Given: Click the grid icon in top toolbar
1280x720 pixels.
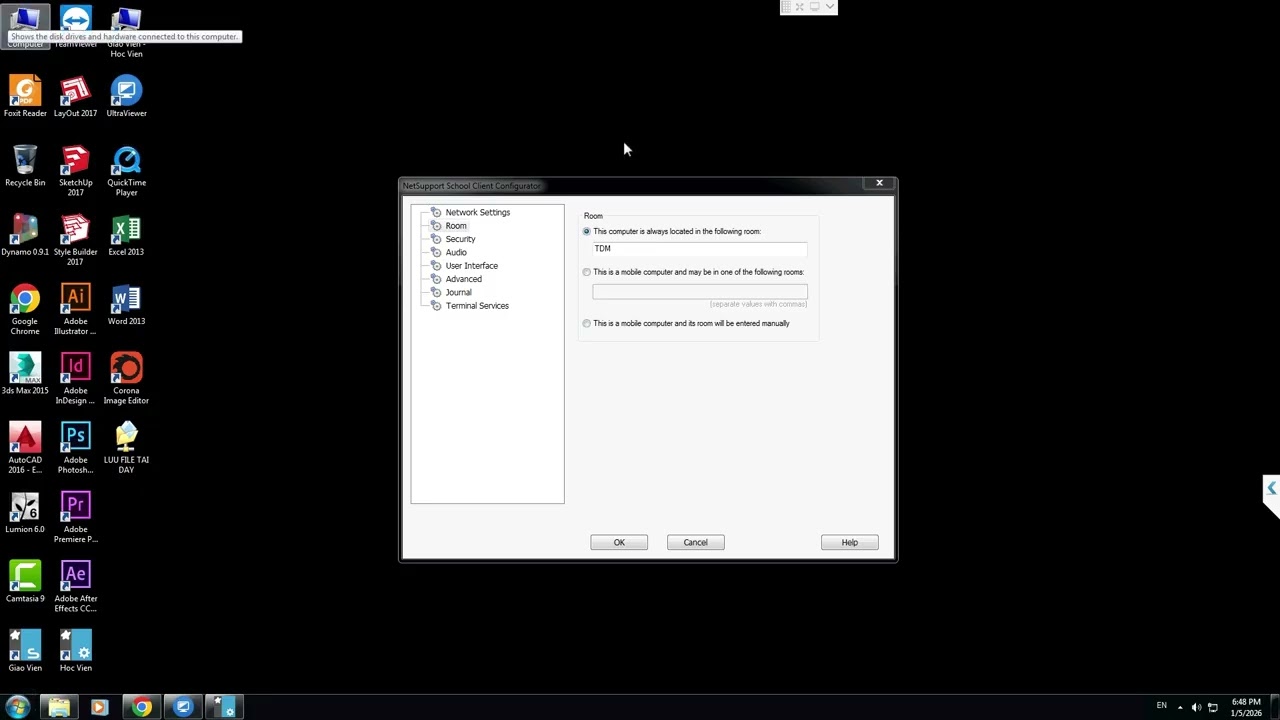Looking at the screenshot, I should click(x=786, y=7).
